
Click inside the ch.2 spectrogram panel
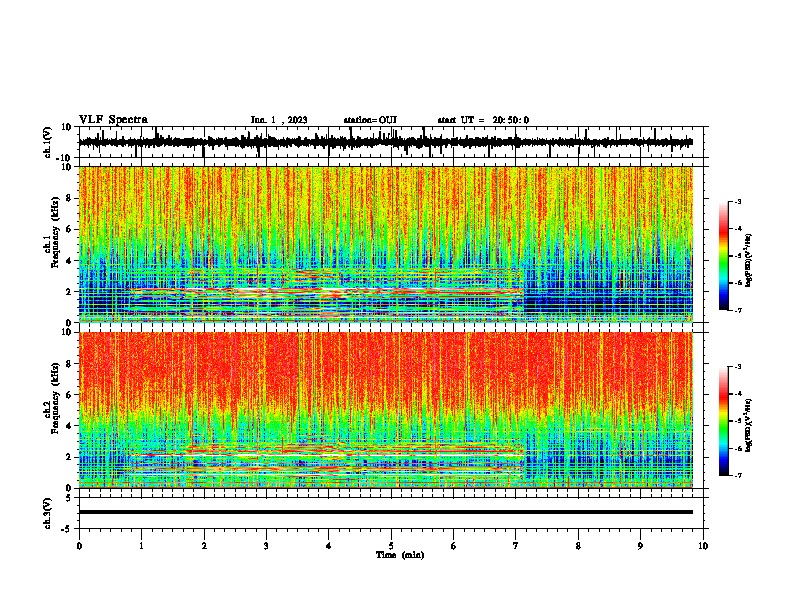[385, 410]
